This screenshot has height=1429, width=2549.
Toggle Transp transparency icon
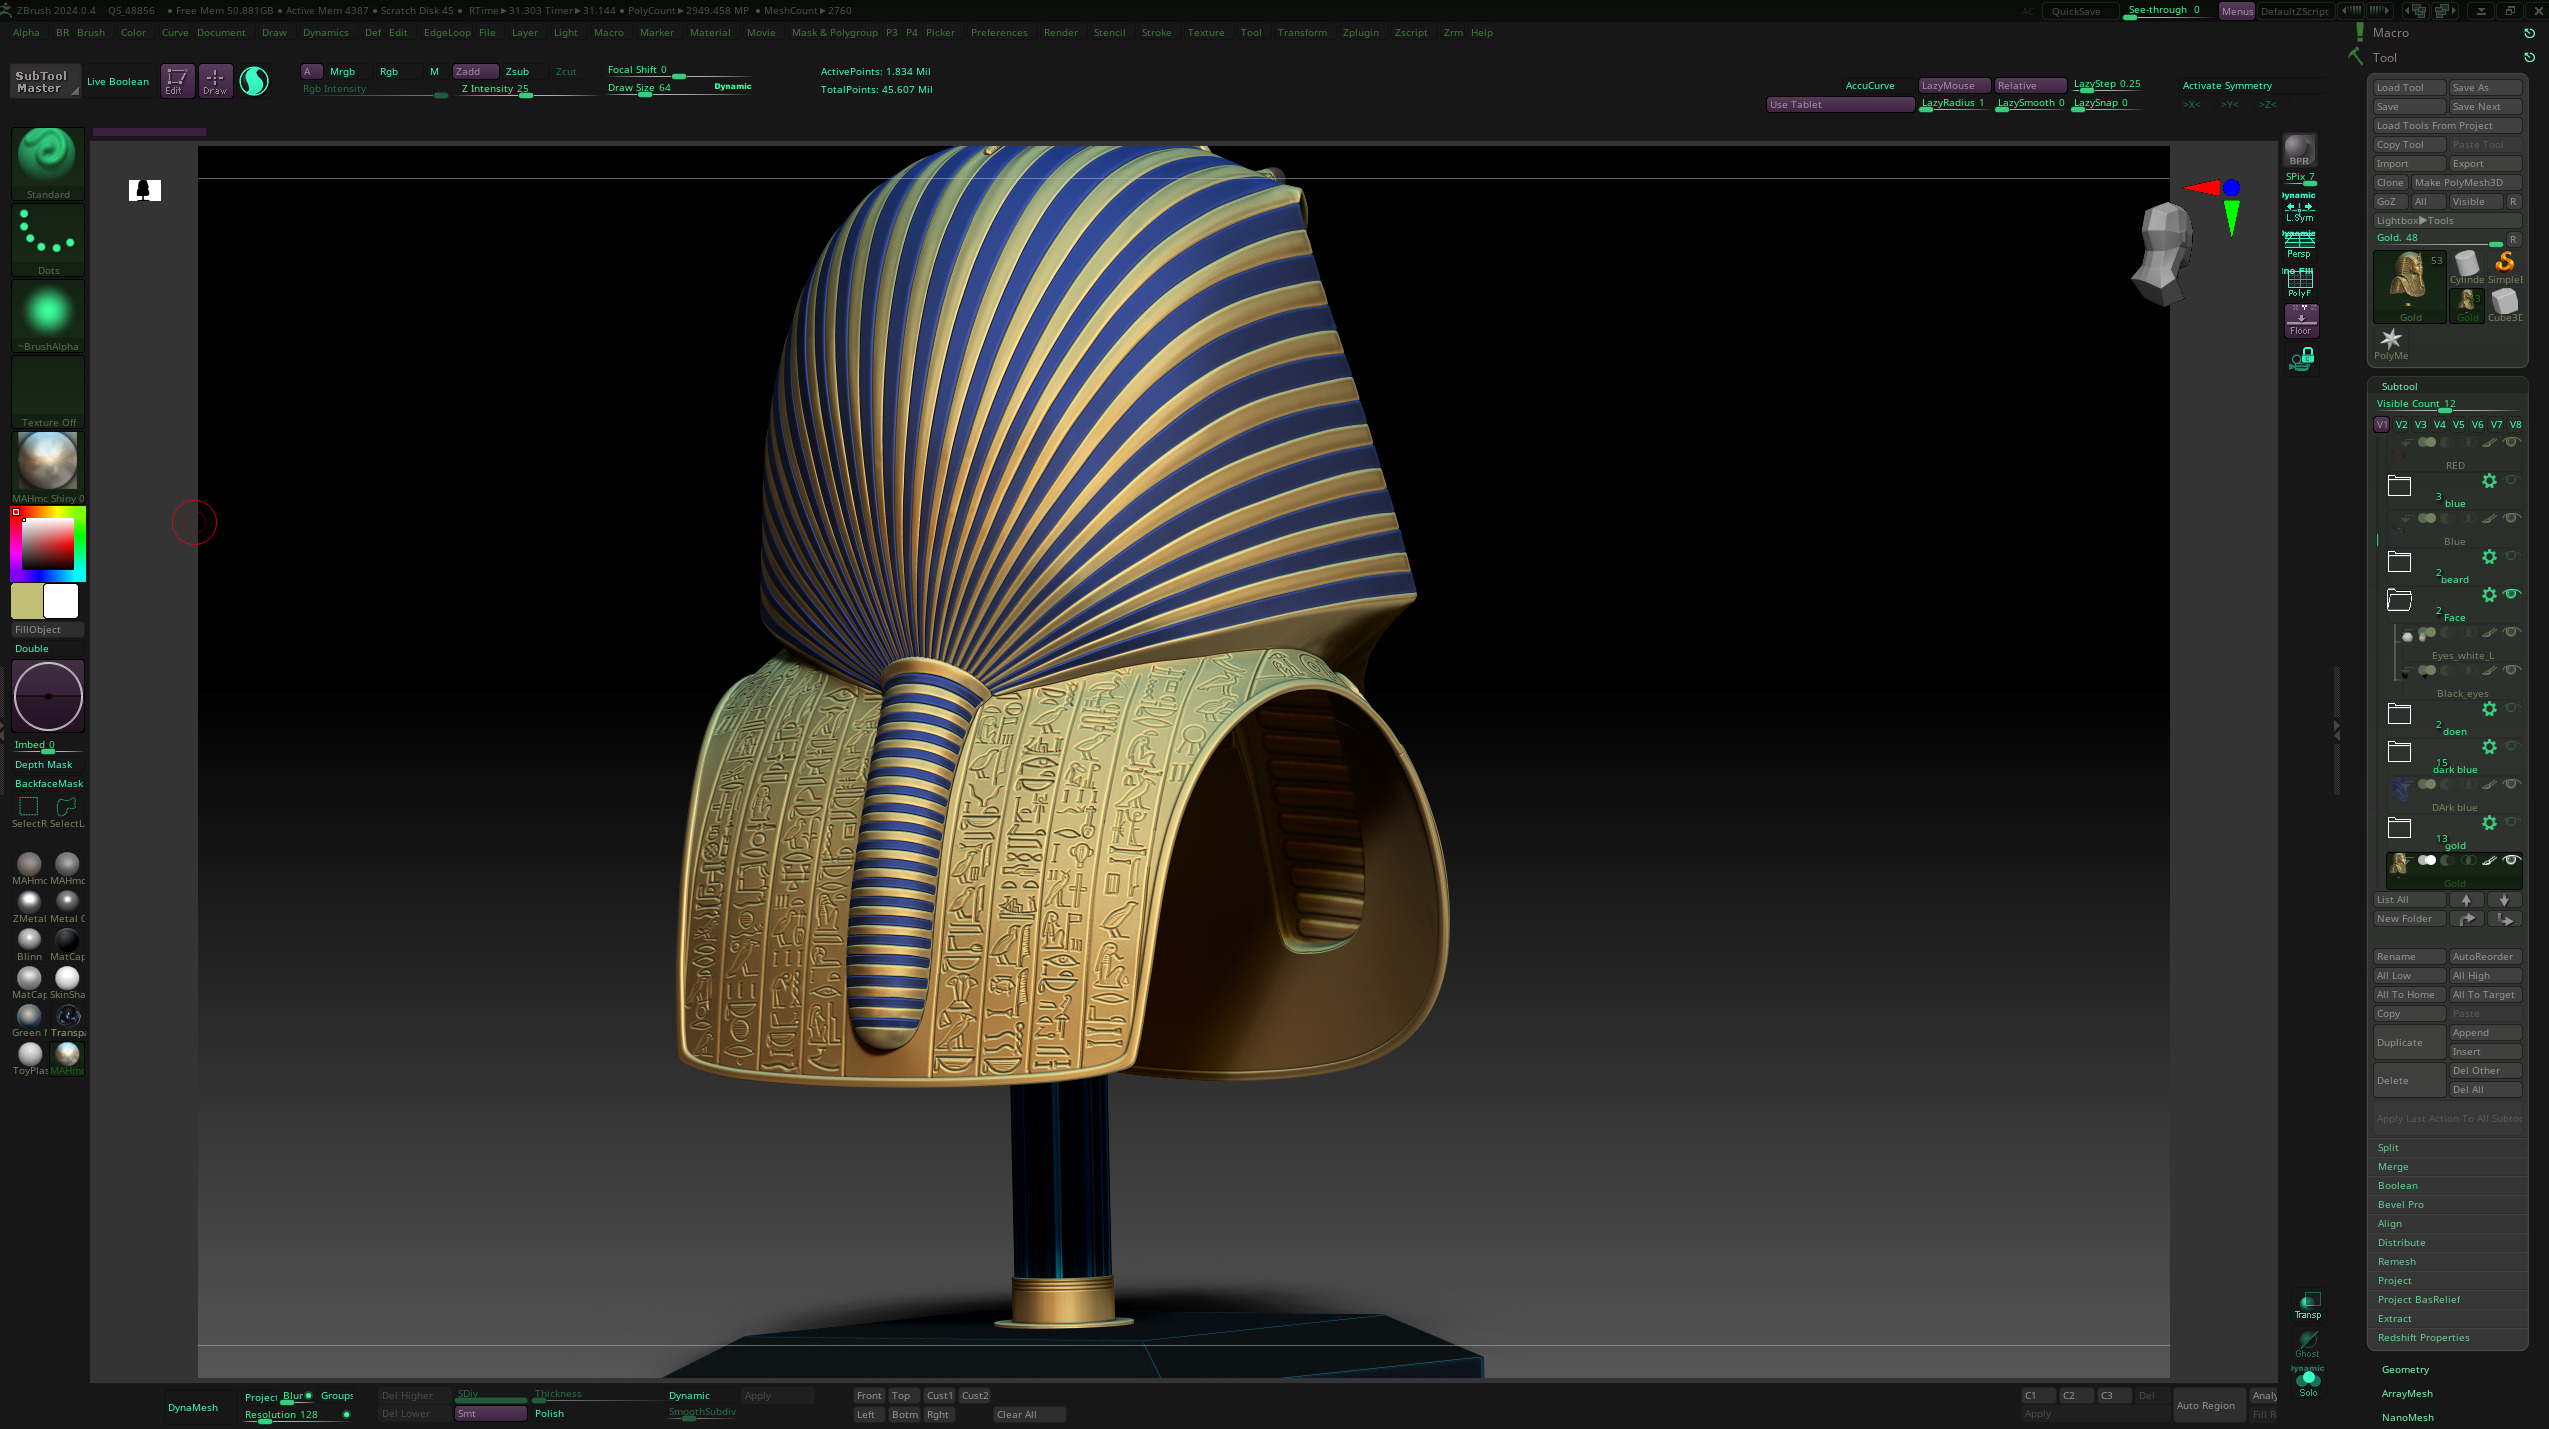(2307, 1305)
